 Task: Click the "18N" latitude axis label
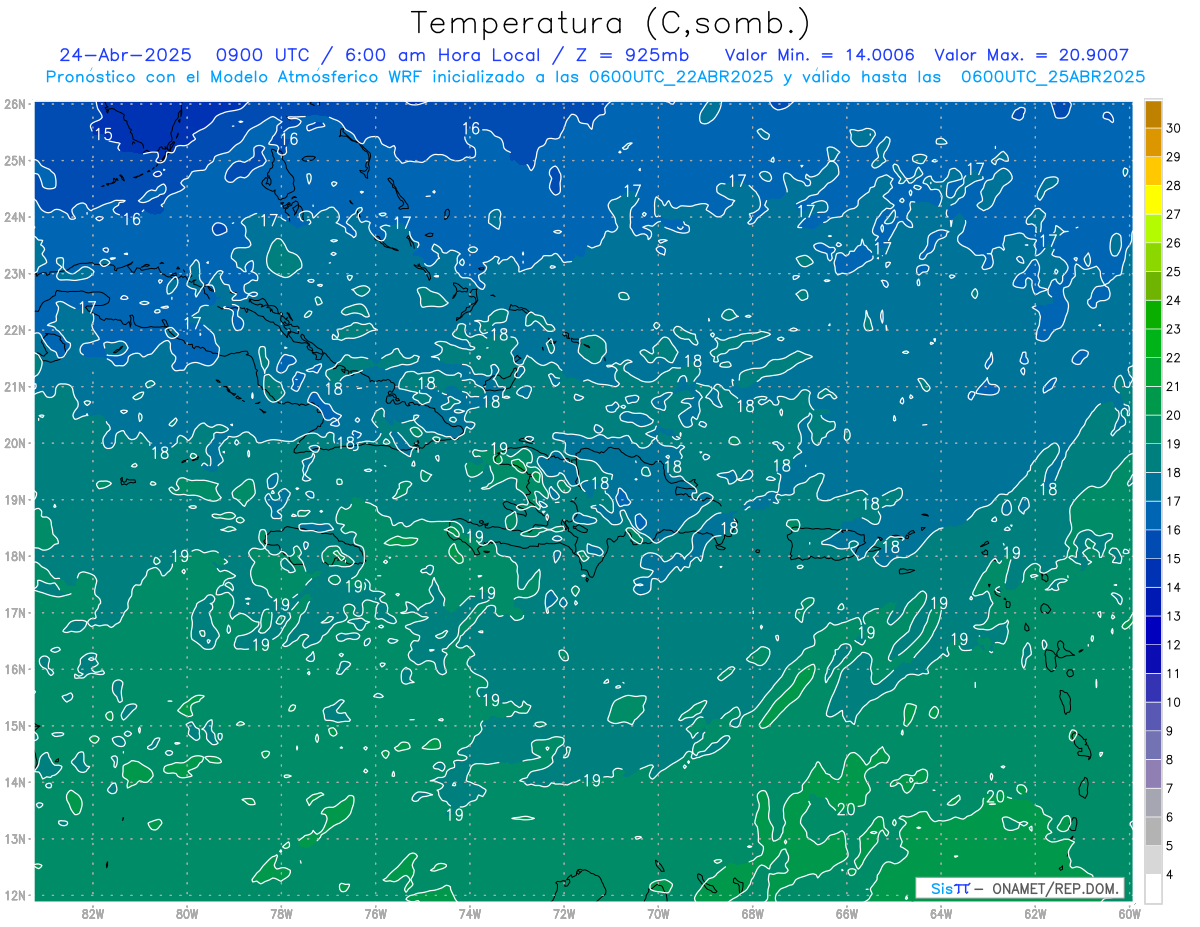tap(14, 556)
